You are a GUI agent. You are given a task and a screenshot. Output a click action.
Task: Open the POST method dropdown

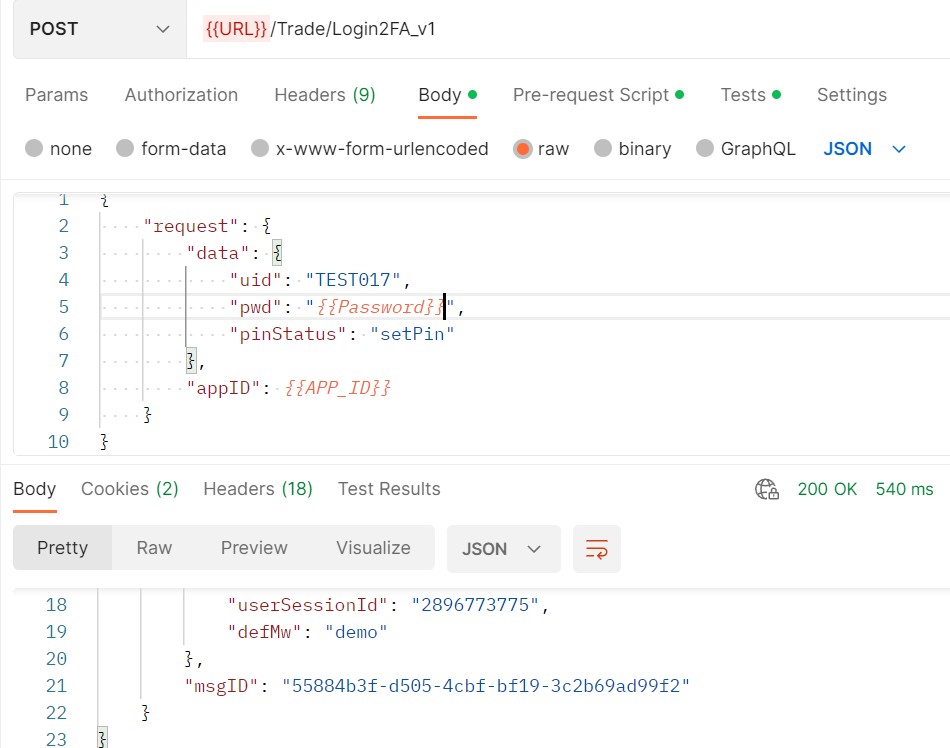point(100,29)
